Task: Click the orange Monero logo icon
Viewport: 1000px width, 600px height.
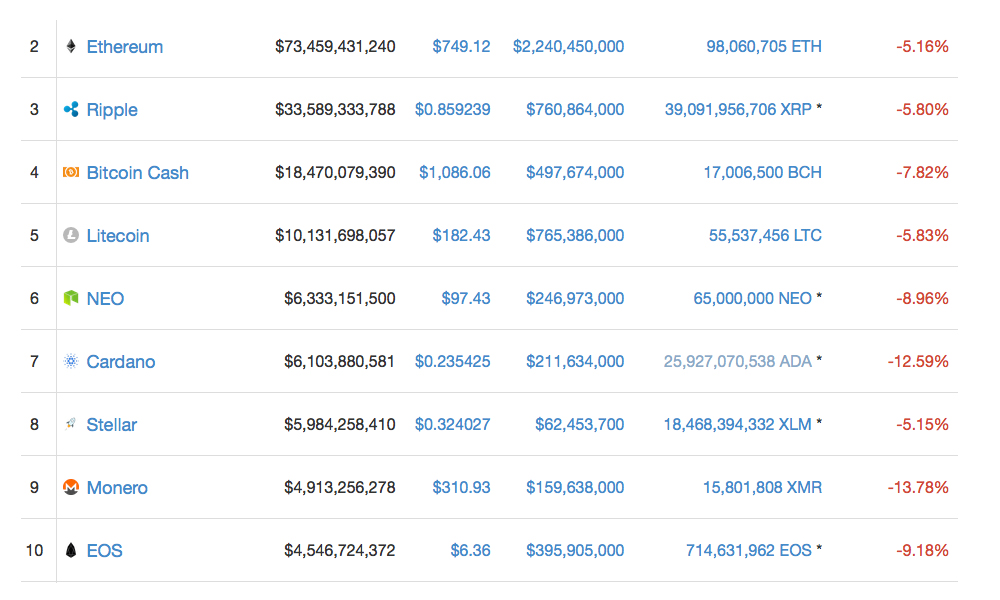Action: [71, 487]
